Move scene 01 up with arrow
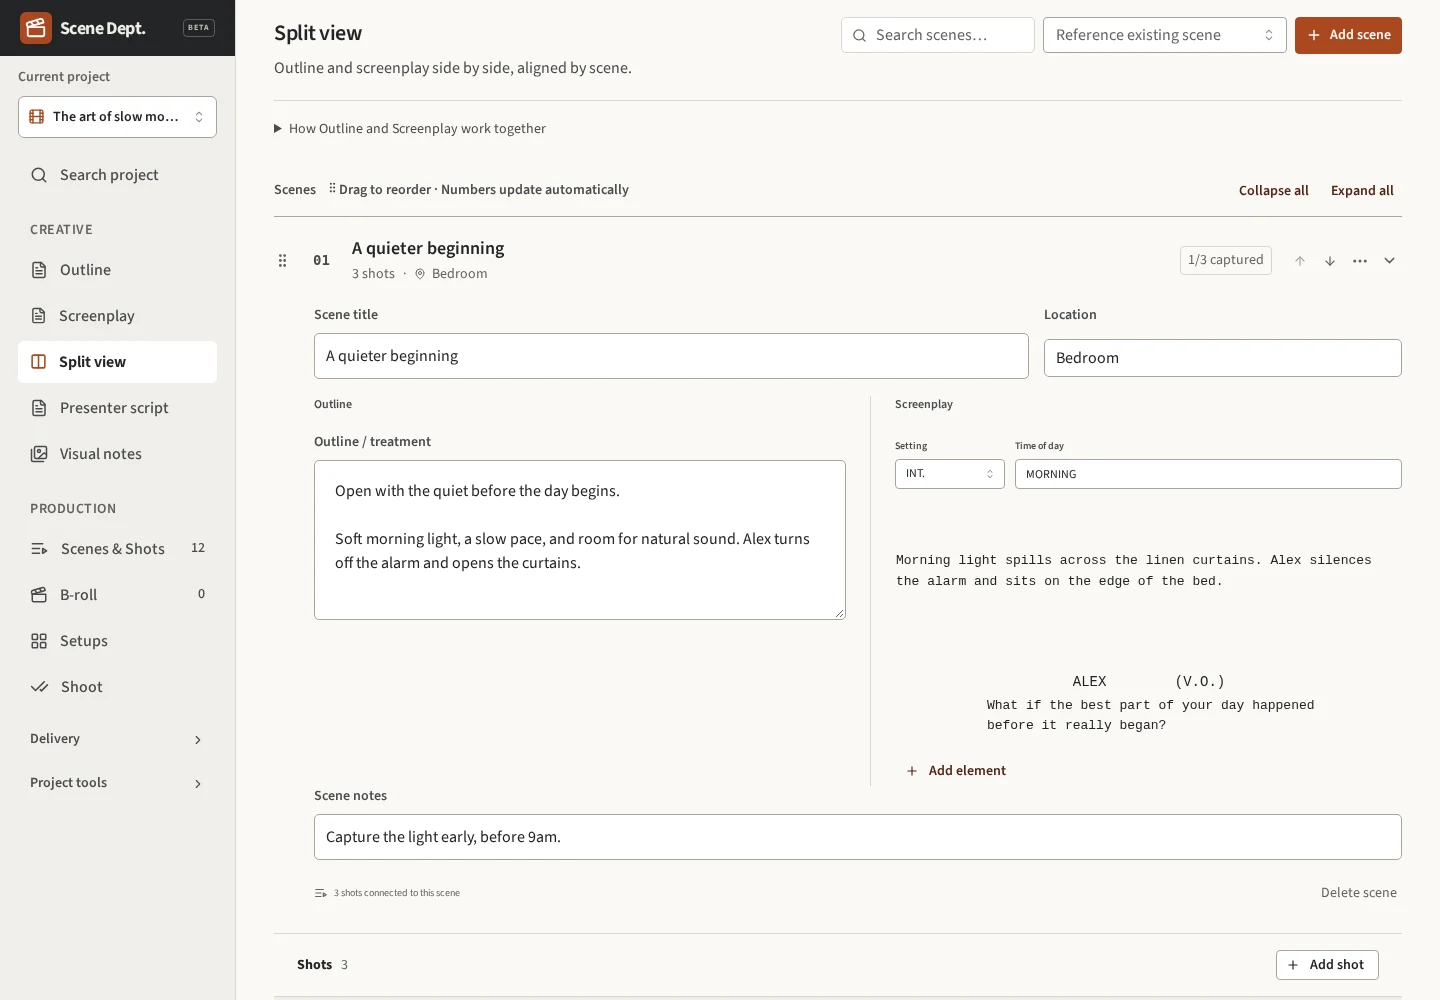The image size is (1440, 1000). click(1300, 261)
